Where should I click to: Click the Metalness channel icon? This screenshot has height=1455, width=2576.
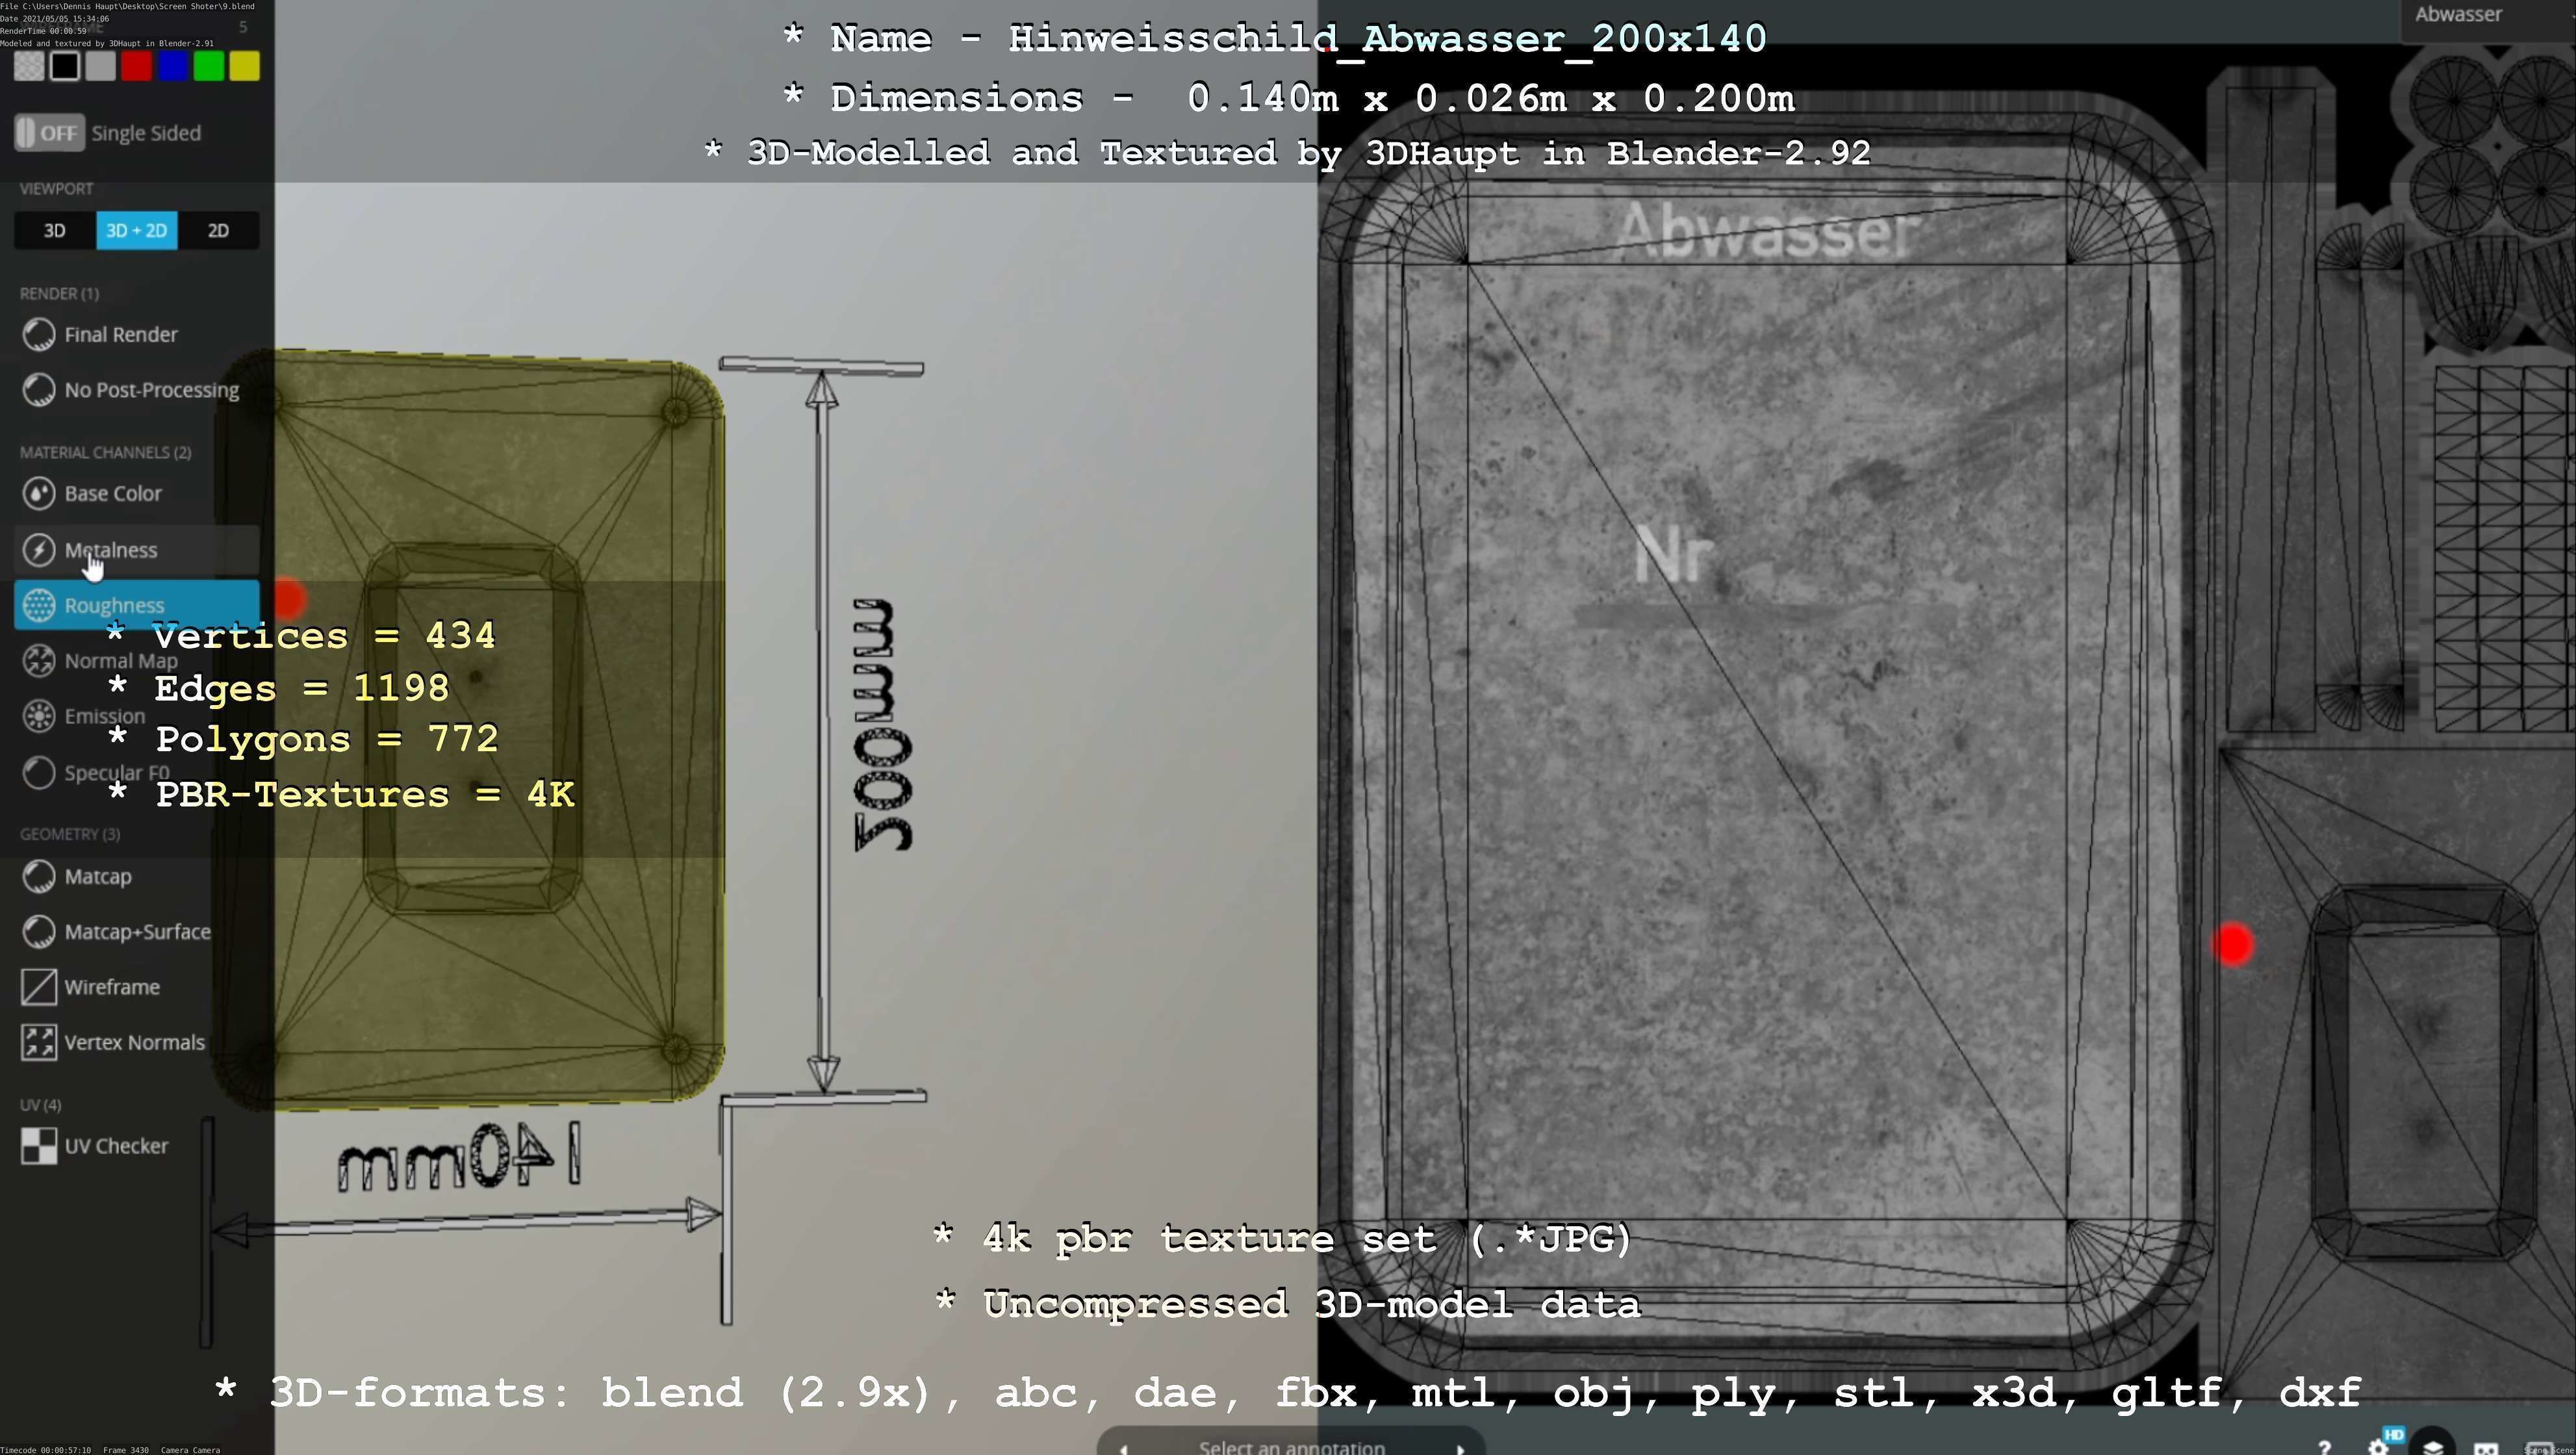(x=39, y=550)
